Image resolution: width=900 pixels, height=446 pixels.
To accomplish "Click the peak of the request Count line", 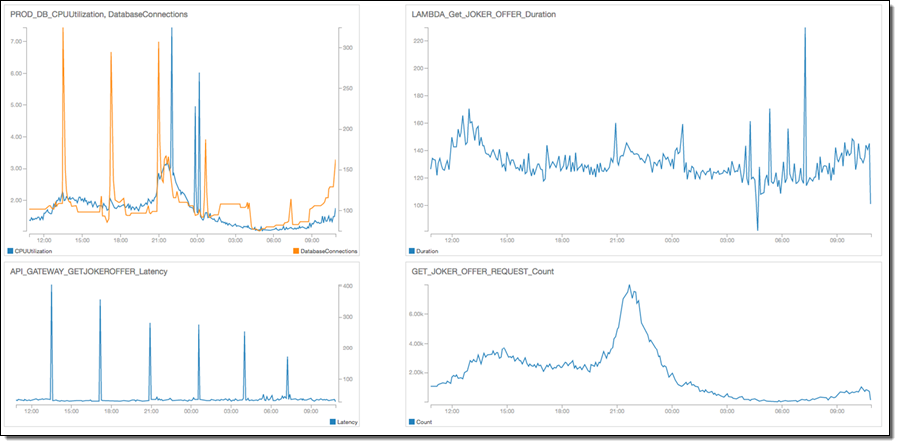I will point(629,285).
